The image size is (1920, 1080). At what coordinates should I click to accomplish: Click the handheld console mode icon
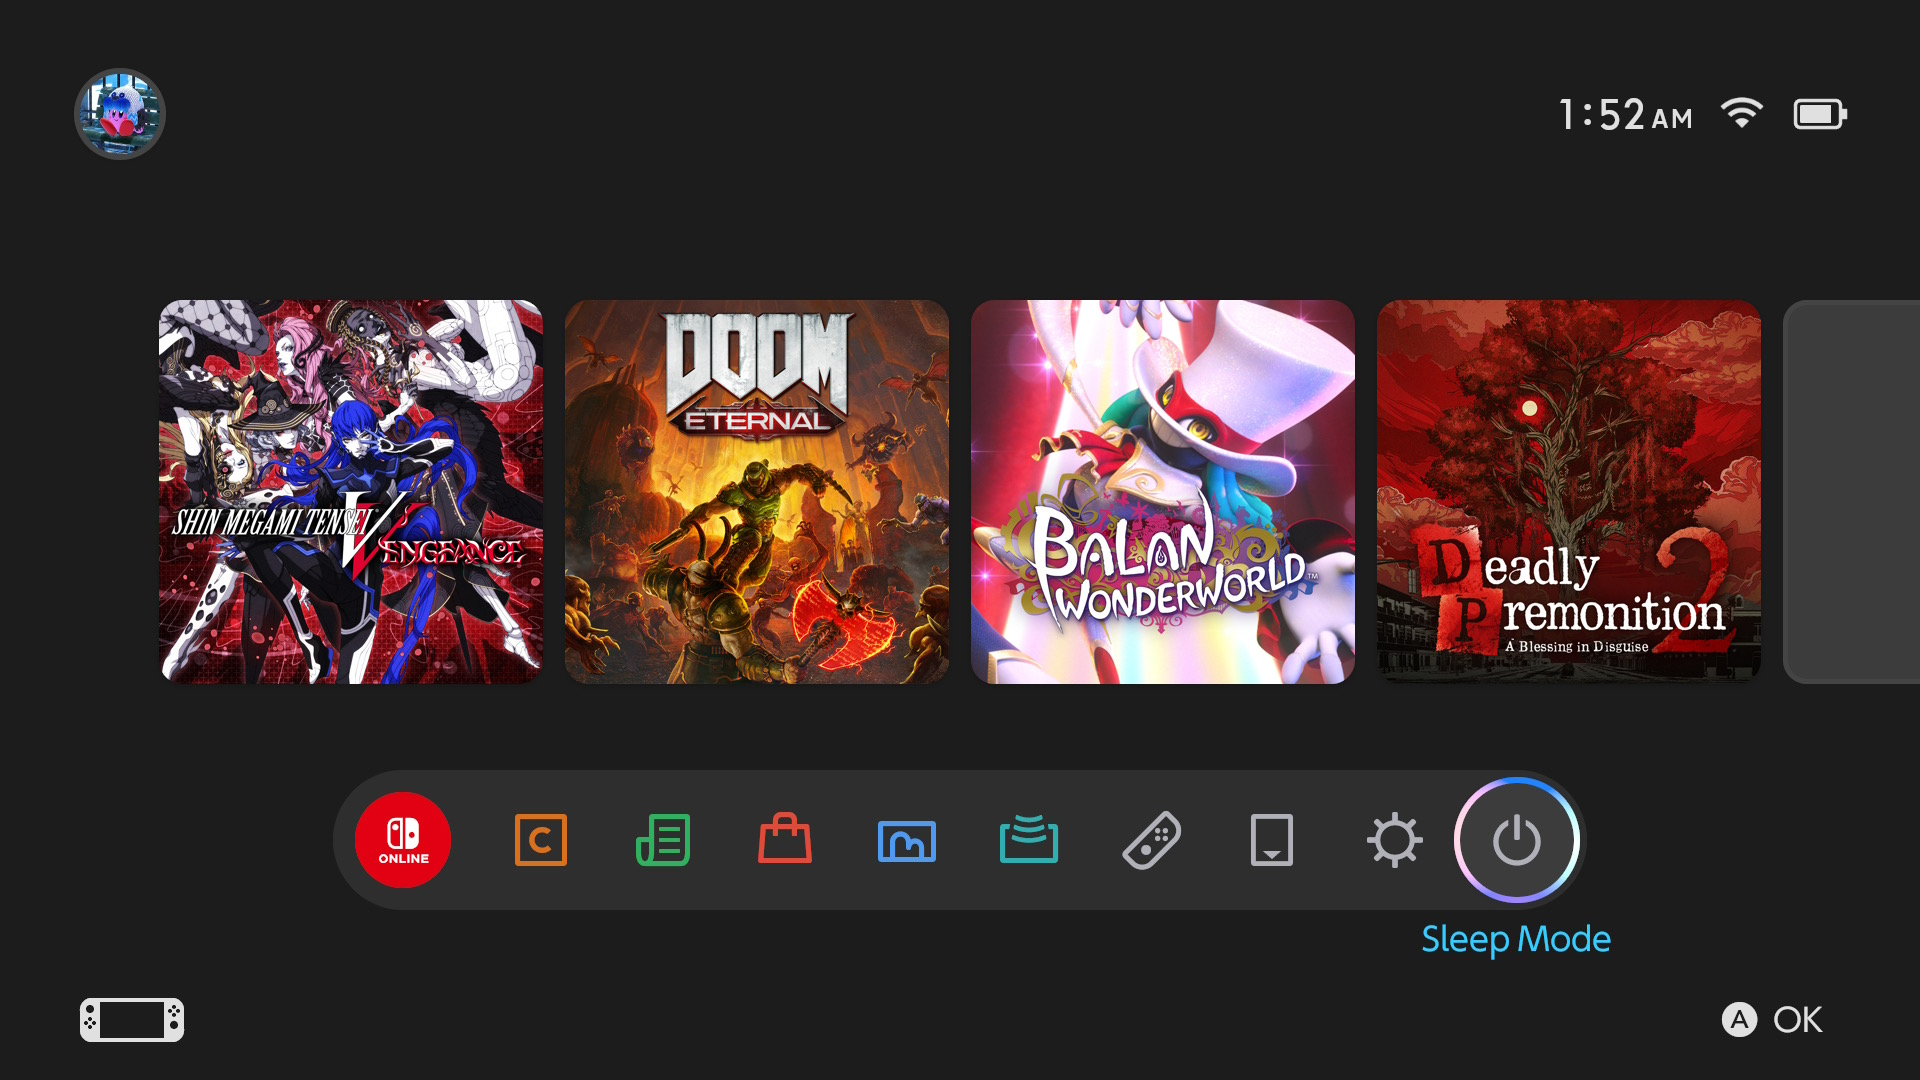coord(132,1020)
